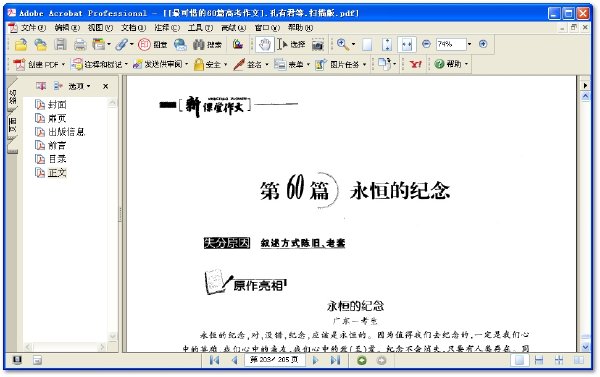The image size is (600, 377).
Task: Set actual size page view
Action: (x=367, y=45)
